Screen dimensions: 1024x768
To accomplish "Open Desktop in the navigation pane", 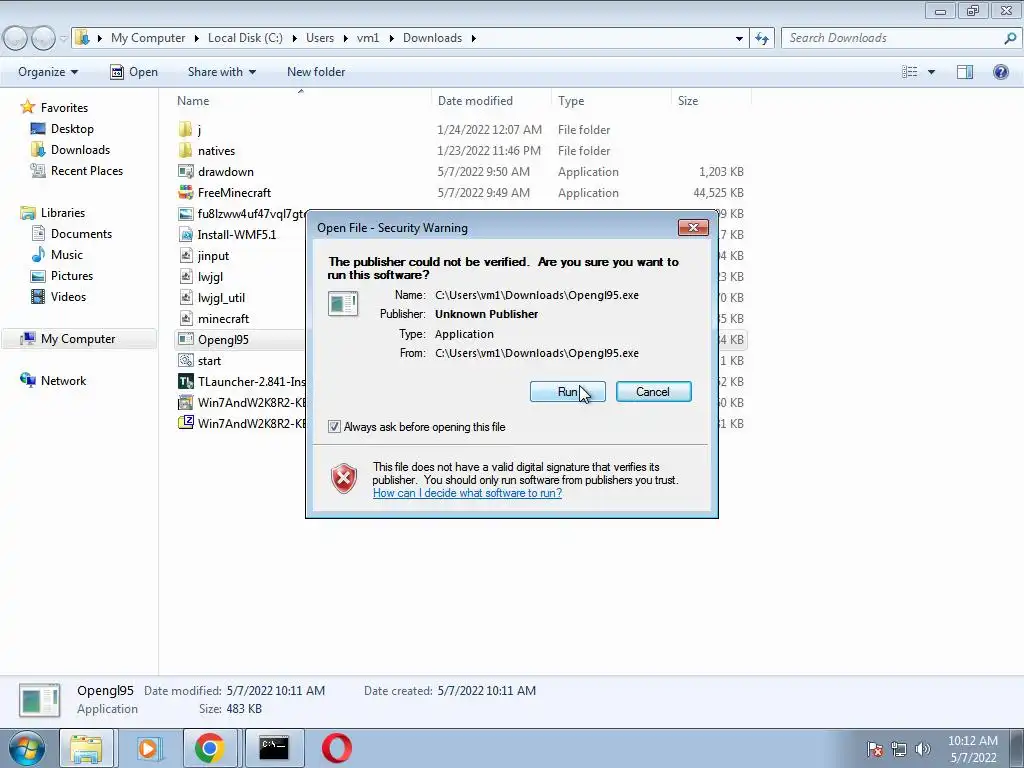I will click(x=72, y=129).
